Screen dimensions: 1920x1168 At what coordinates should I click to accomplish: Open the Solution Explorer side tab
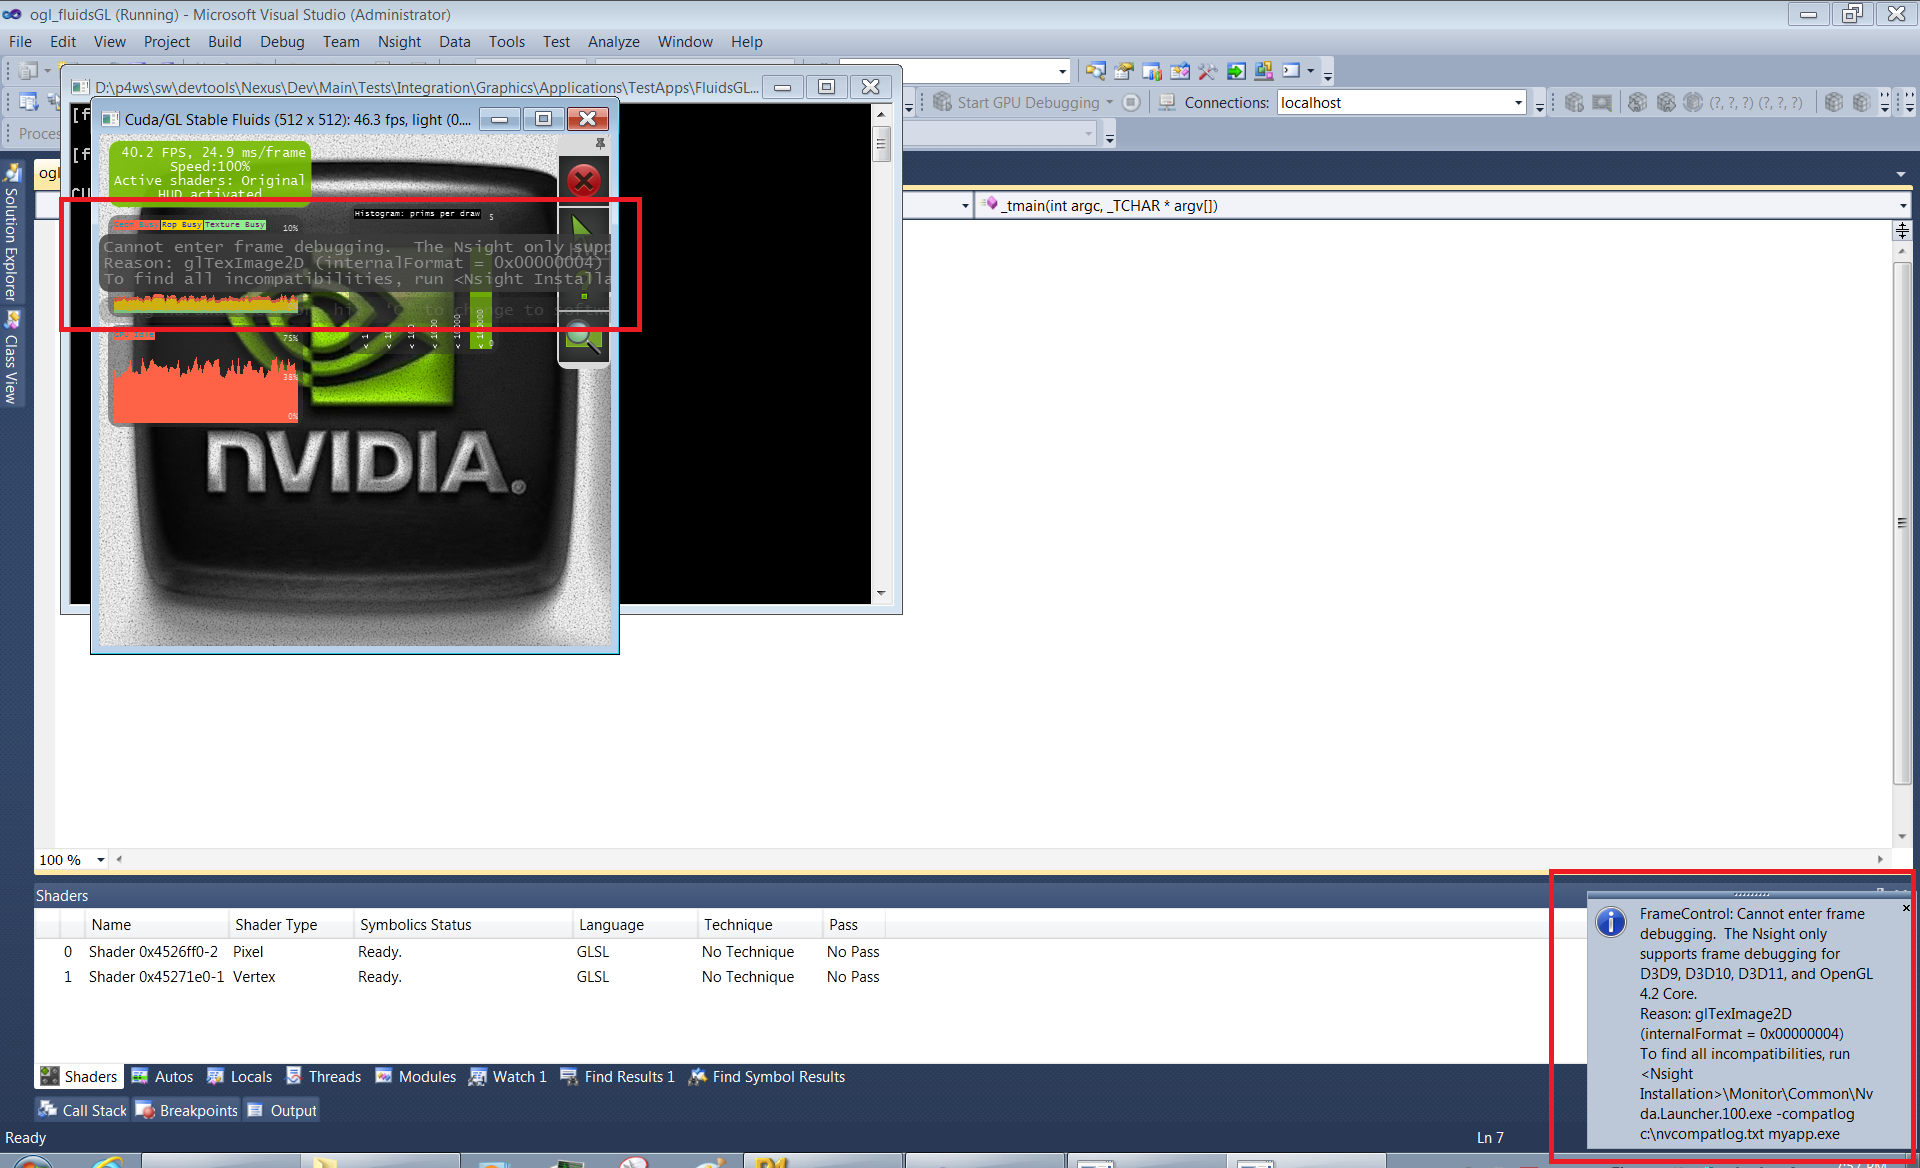tap(12, 232)
